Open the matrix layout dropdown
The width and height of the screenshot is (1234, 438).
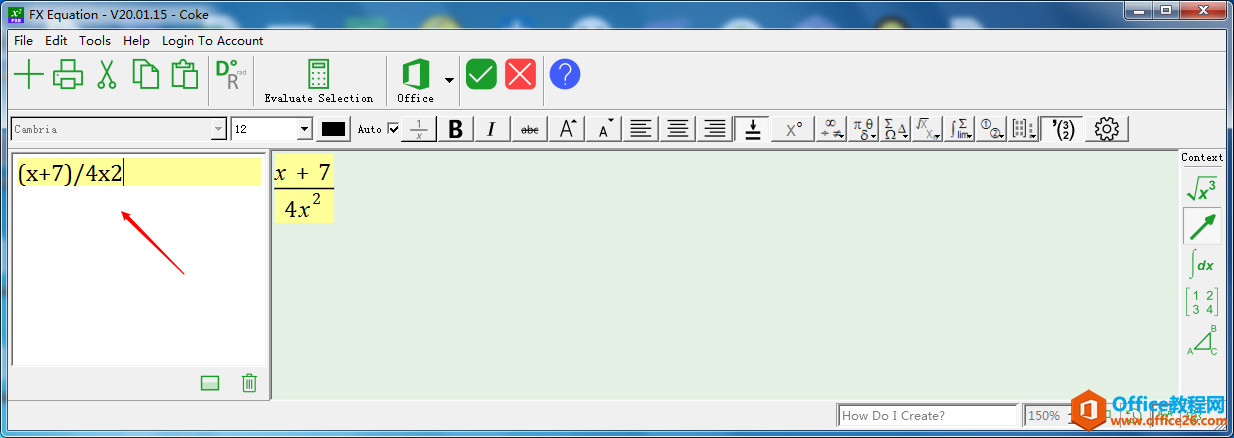[1022, 129]
